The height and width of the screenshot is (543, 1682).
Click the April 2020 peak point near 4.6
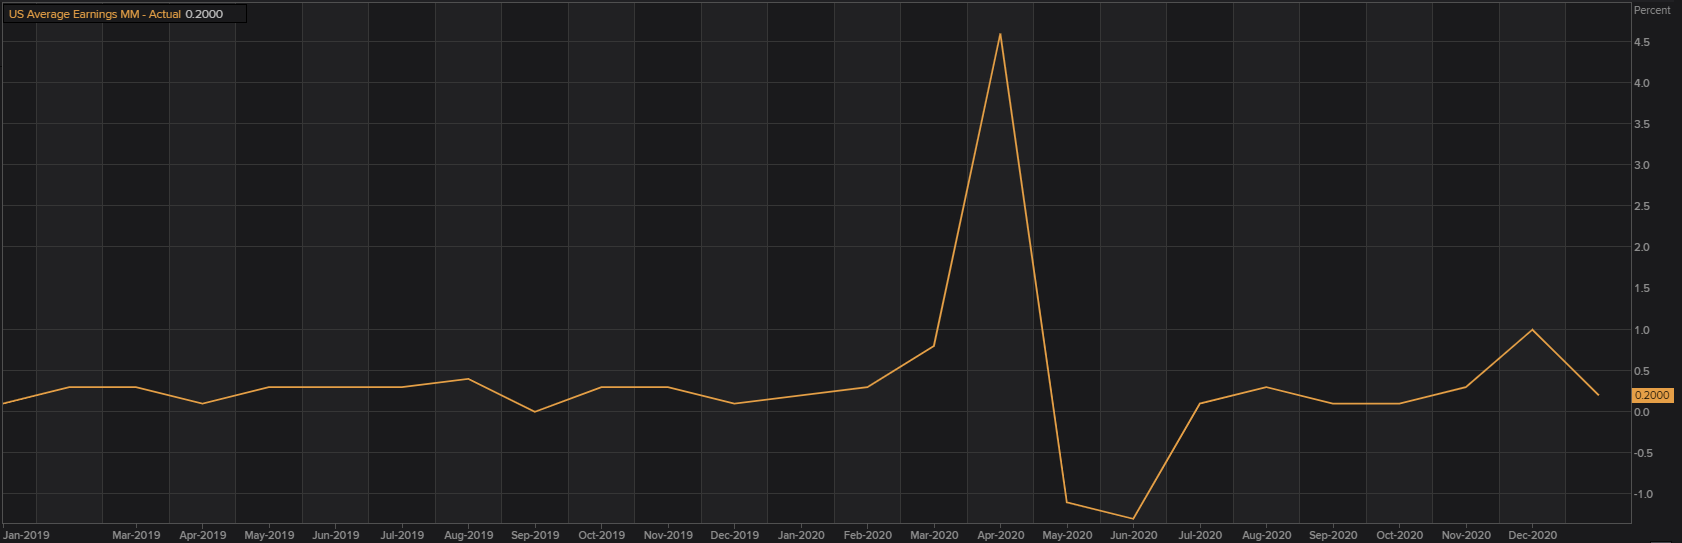point(1000,34)
